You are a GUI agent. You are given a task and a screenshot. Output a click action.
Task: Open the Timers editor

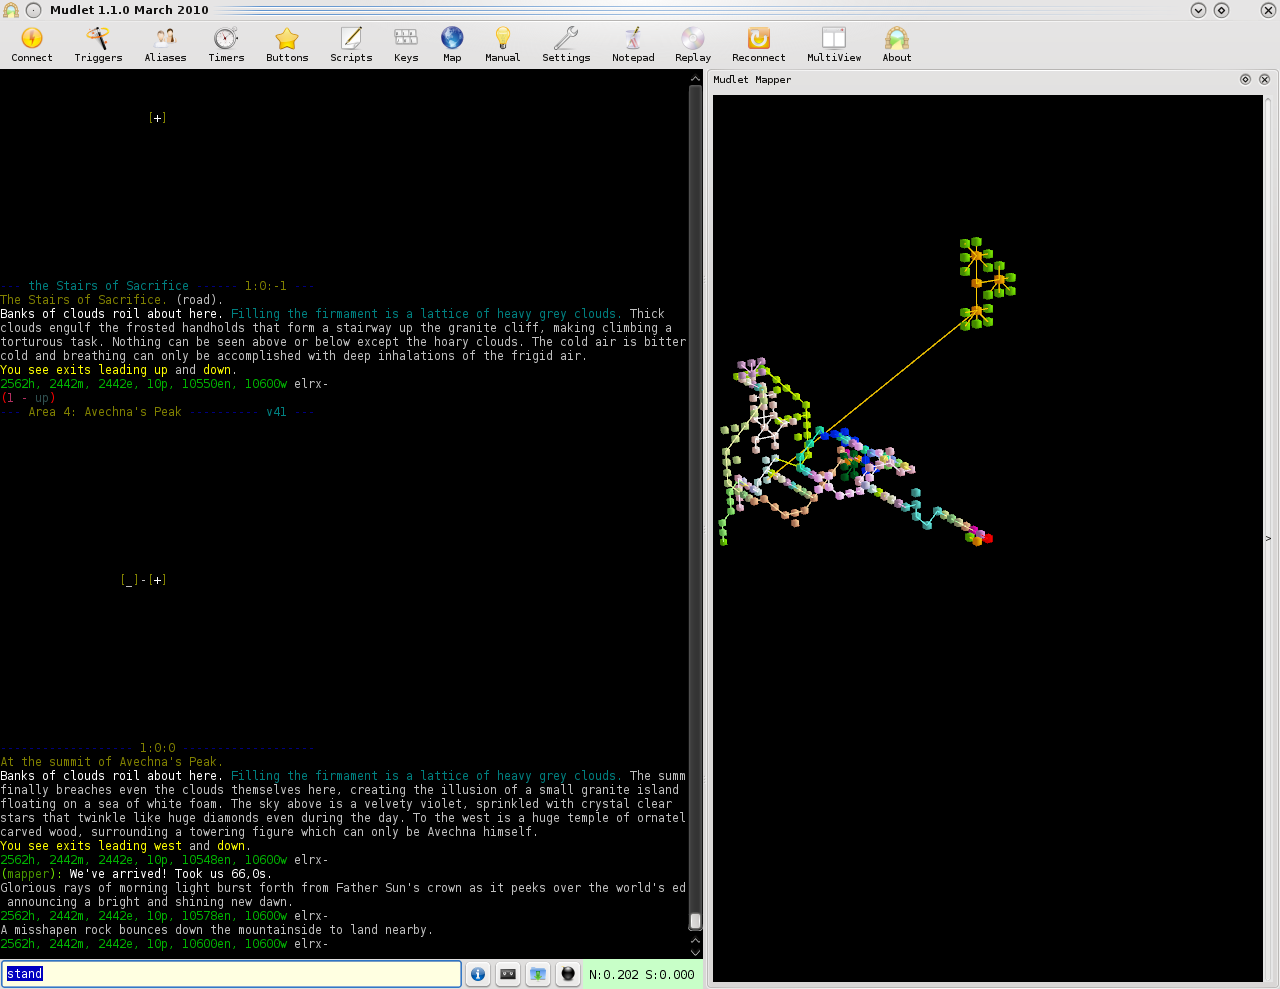pyautogui.click(x=226, y=45)
